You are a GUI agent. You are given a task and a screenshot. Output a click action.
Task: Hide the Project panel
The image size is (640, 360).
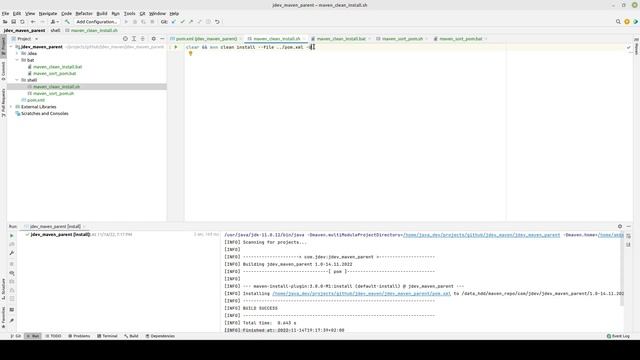coord(162,39)
